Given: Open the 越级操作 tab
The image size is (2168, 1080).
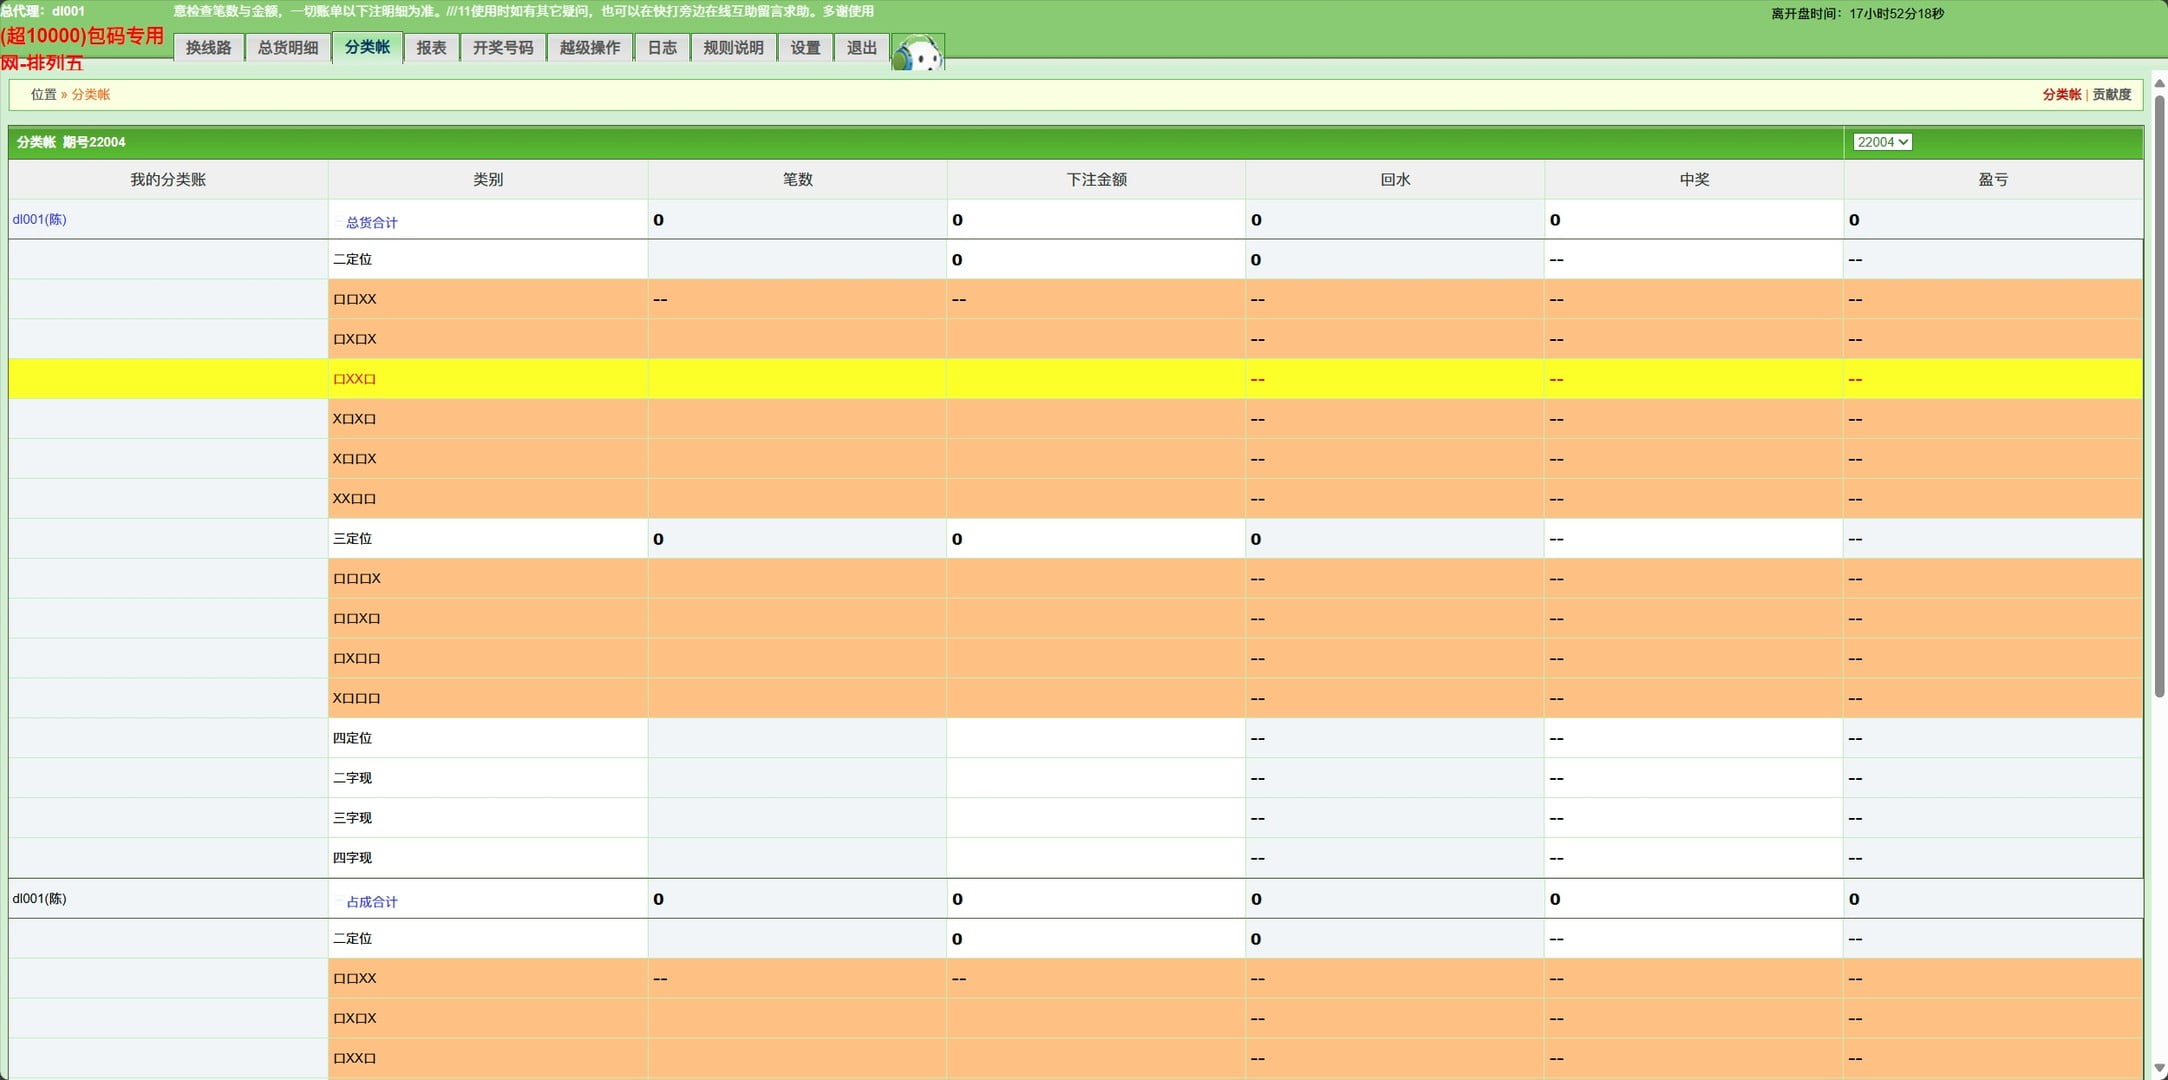Looking at the screenshot, I should [x=589, y=48].
